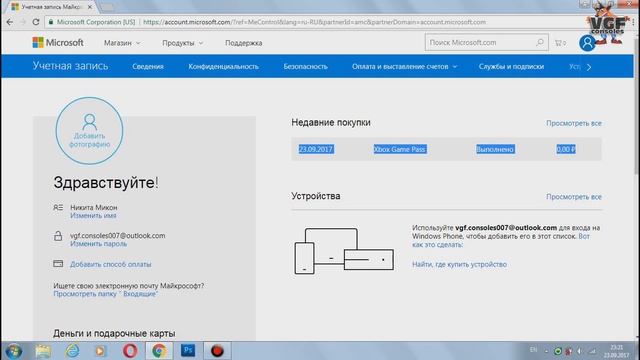Click the padlock secure site icon
Viewport: 640px width, 360px height.
[x=51, y=22]
